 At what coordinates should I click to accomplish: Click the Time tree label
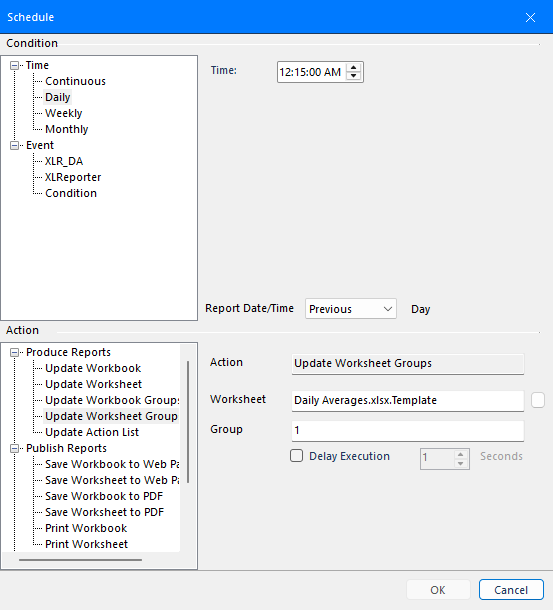pyautogui.click(x=37, y=65)
